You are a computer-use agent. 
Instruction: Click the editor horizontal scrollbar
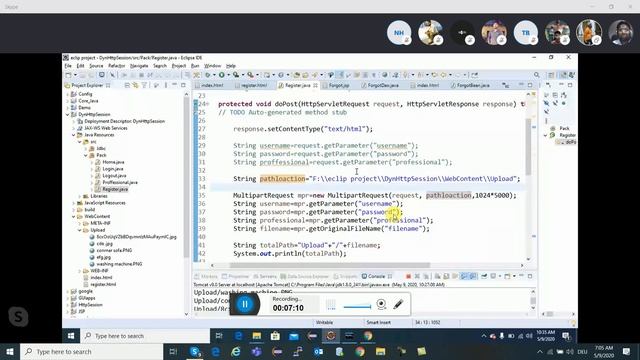point(329,265)
